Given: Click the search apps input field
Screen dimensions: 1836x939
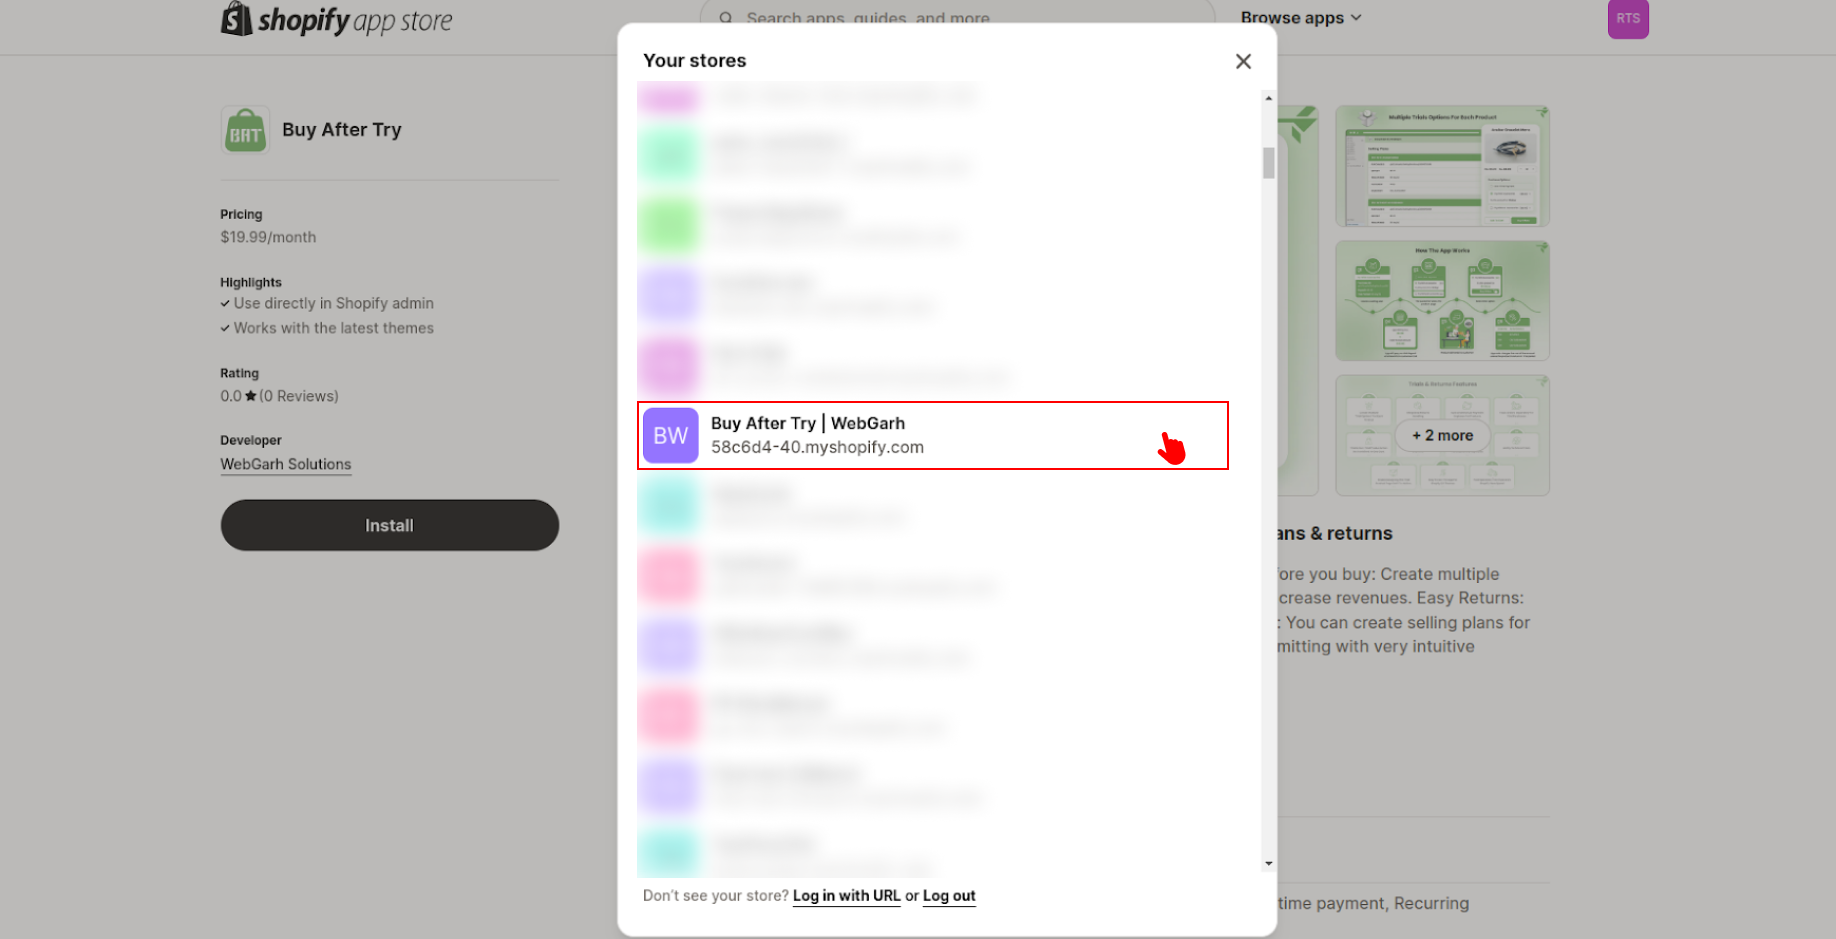Looking at the screenshot, I should (960, 18).
